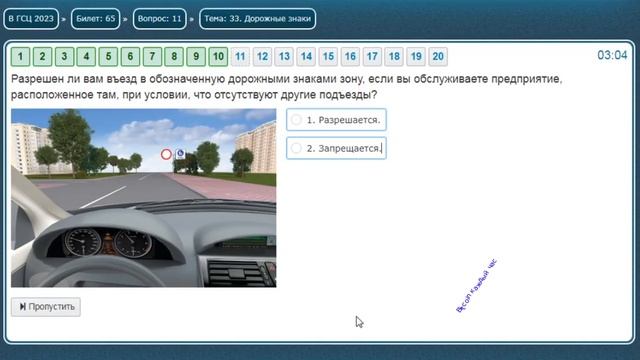Go to question 4
Viewport: 640px width, 360px height.
[x=86, y=56]
